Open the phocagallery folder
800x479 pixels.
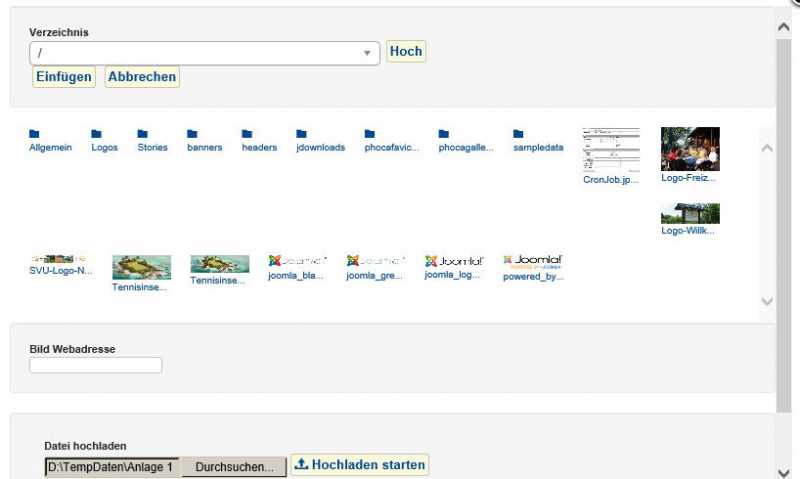[465, 140]
